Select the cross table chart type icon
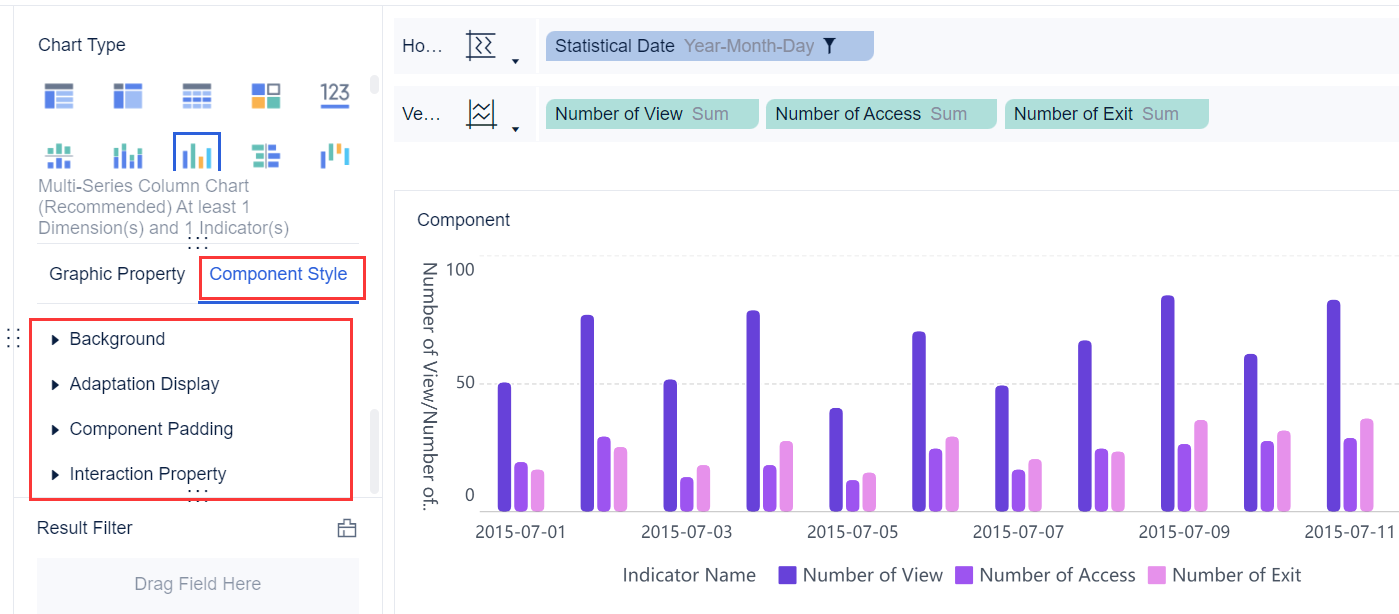 click(x=196, y=95)
